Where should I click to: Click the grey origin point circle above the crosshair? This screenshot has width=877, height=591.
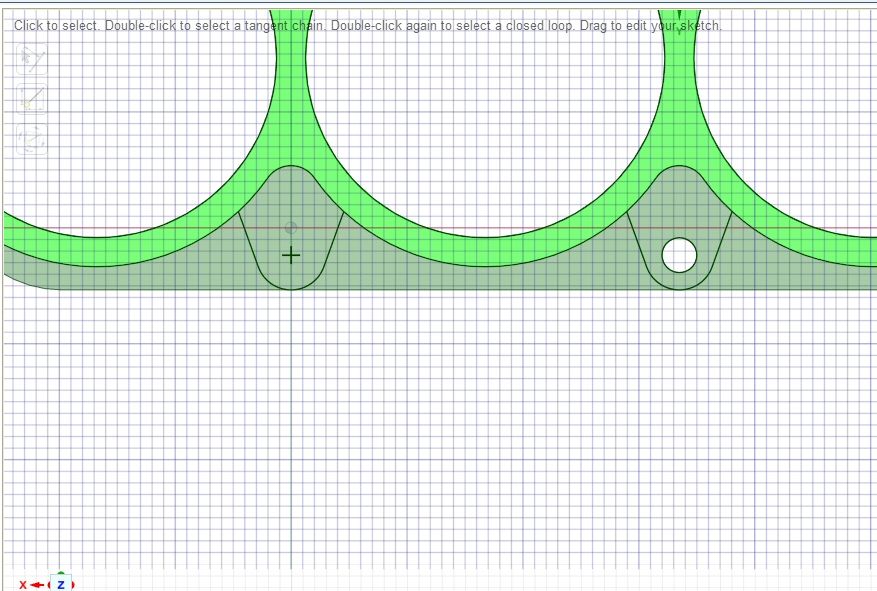[x=291, y=228]
